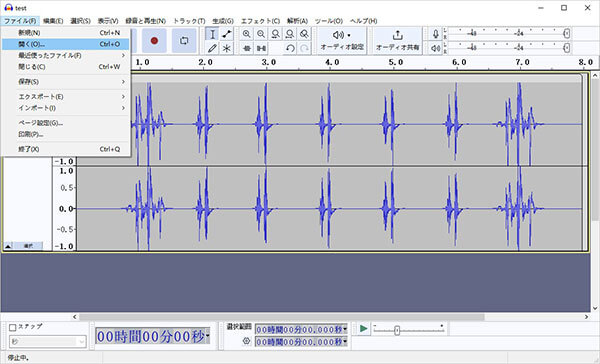The image size is (600, 364).
Task: Click the vertical scrollbar up arrow
Action: point(595,75)
